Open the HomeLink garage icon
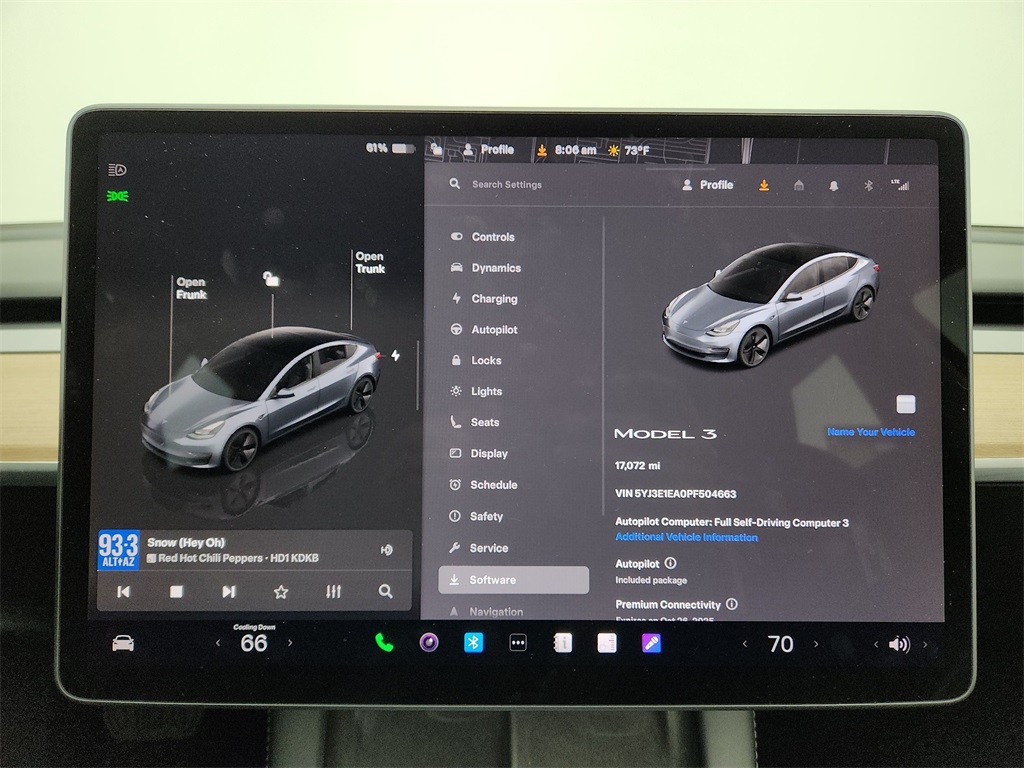 (799, 185)
